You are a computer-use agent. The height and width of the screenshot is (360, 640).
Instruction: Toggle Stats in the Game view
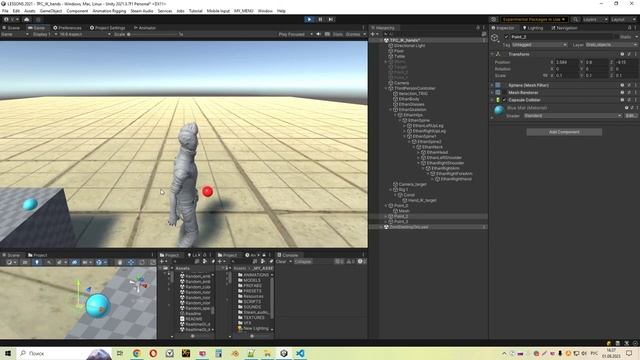point(338,34)
